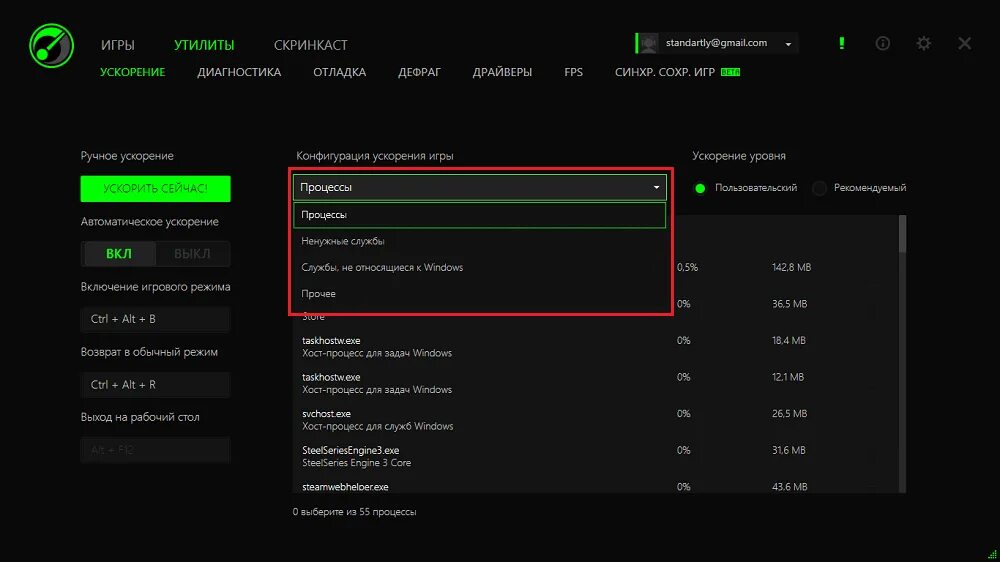Choose Службы, не относящиеся к Windows
Image resolution: width=1000 pixels, height=562 pixels.
click(480, 267)
